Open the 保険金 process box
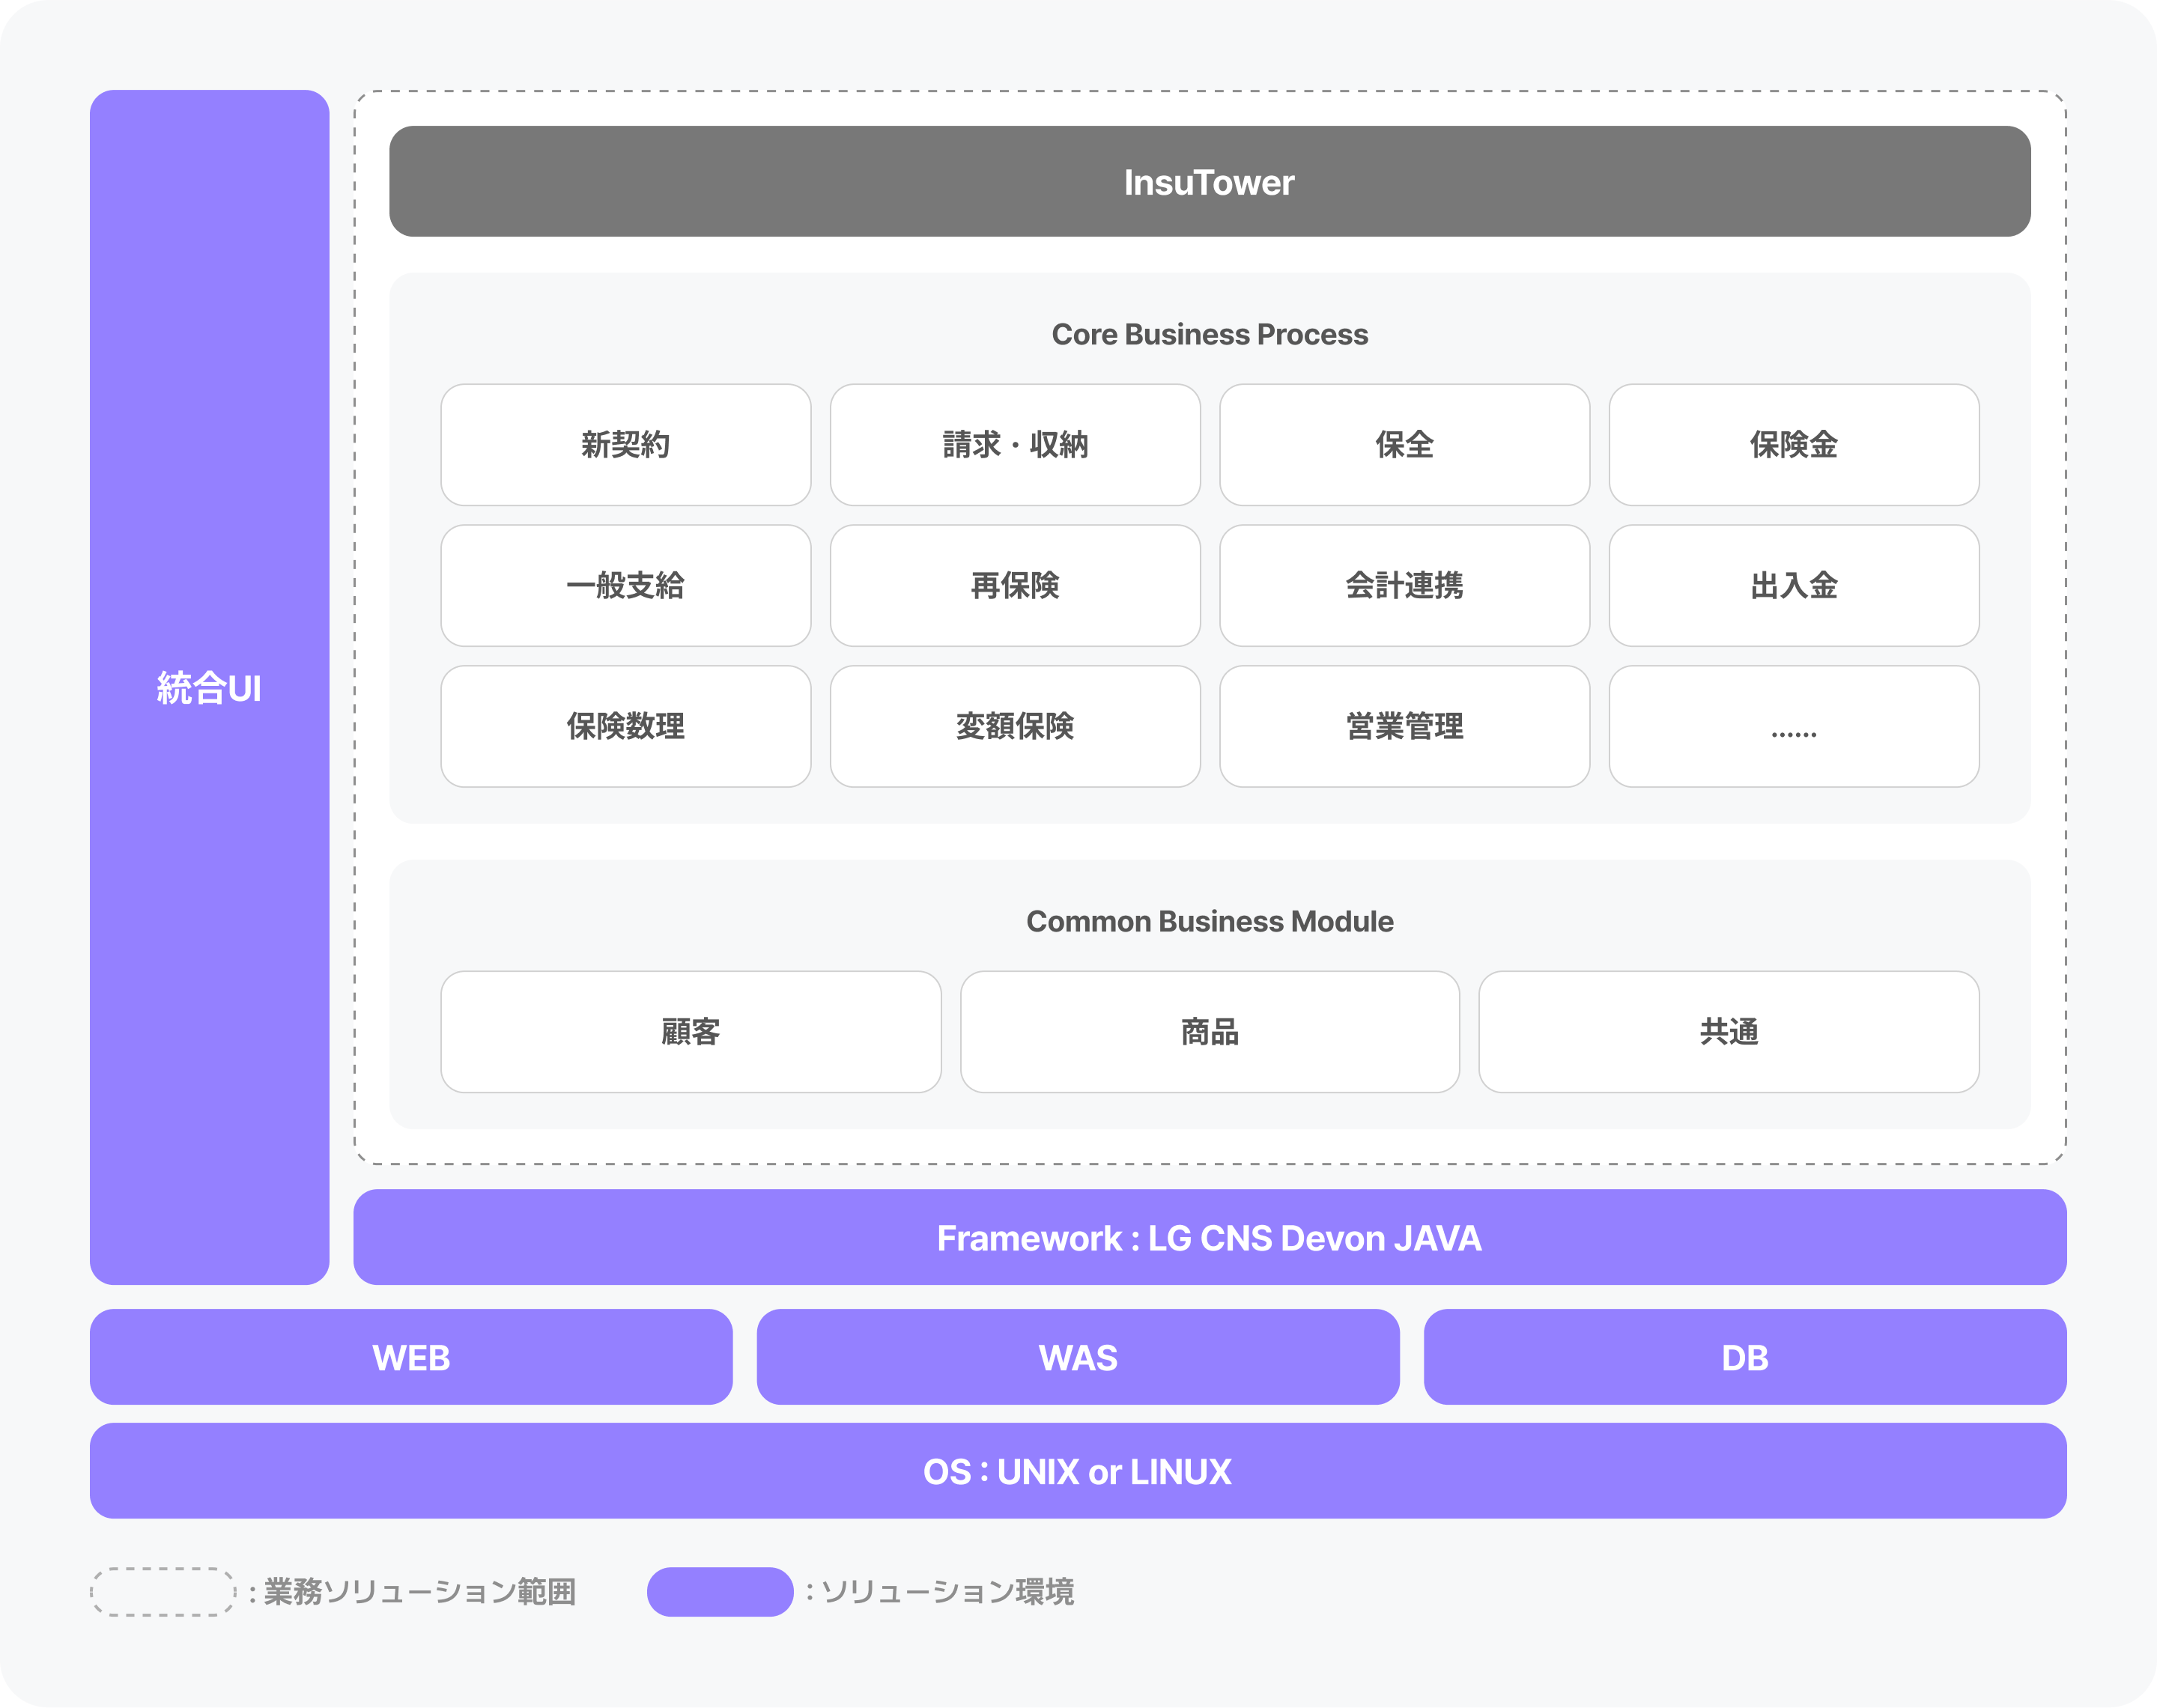The image size is (2157, 1708). pos(1793,445)
